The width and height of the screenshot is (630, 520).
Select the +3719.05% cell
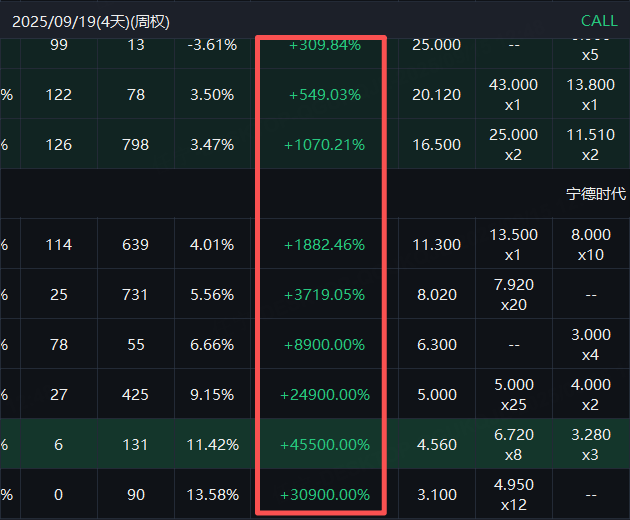pos(324,295)
